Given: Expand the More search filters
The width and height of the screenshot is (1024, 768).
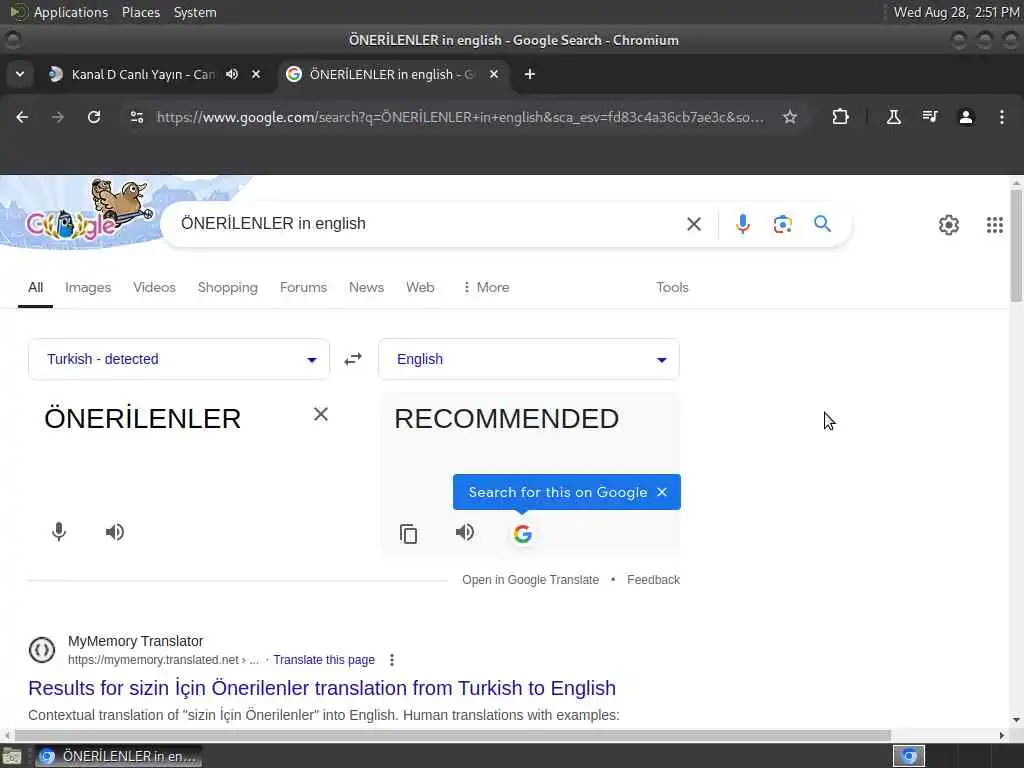Looking at the screenshot, I should 486,287.
